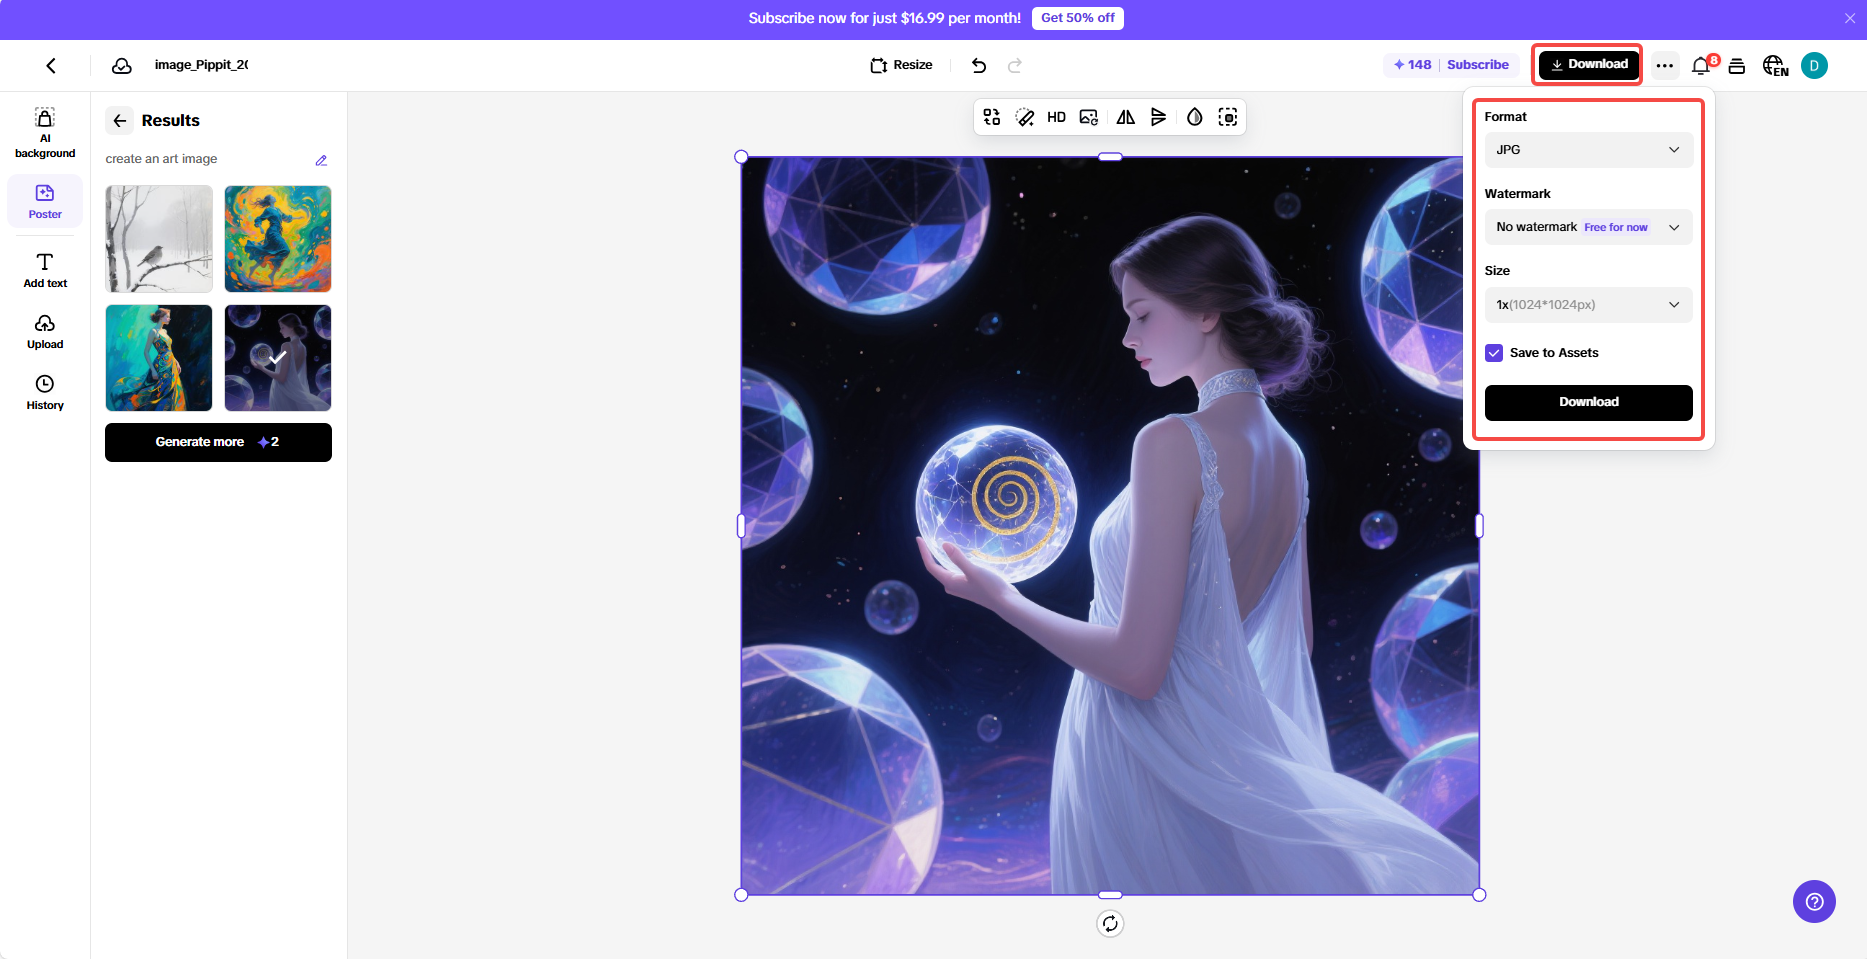Click the 148 credits counter
Image resolution: width=1867 pixels, height=959 pixels.
click(1412, 65)
